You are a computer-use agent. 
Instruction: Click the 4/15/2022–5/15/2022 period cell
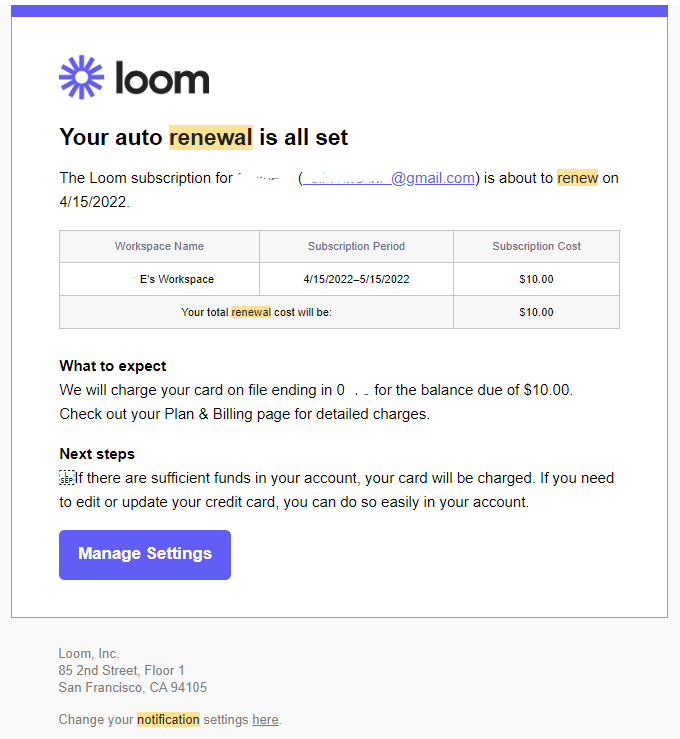click(356, 279)
